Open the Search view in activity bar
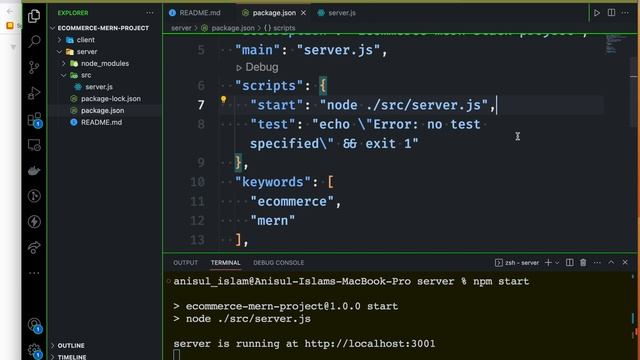Image resolution: width=640 pixels, height=360 pixels. (x=34, y=41)
